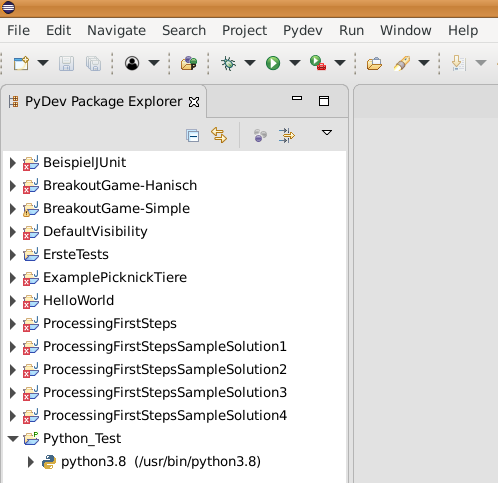
Task: Click the Open Task folder icon
Action: point(374,63)
